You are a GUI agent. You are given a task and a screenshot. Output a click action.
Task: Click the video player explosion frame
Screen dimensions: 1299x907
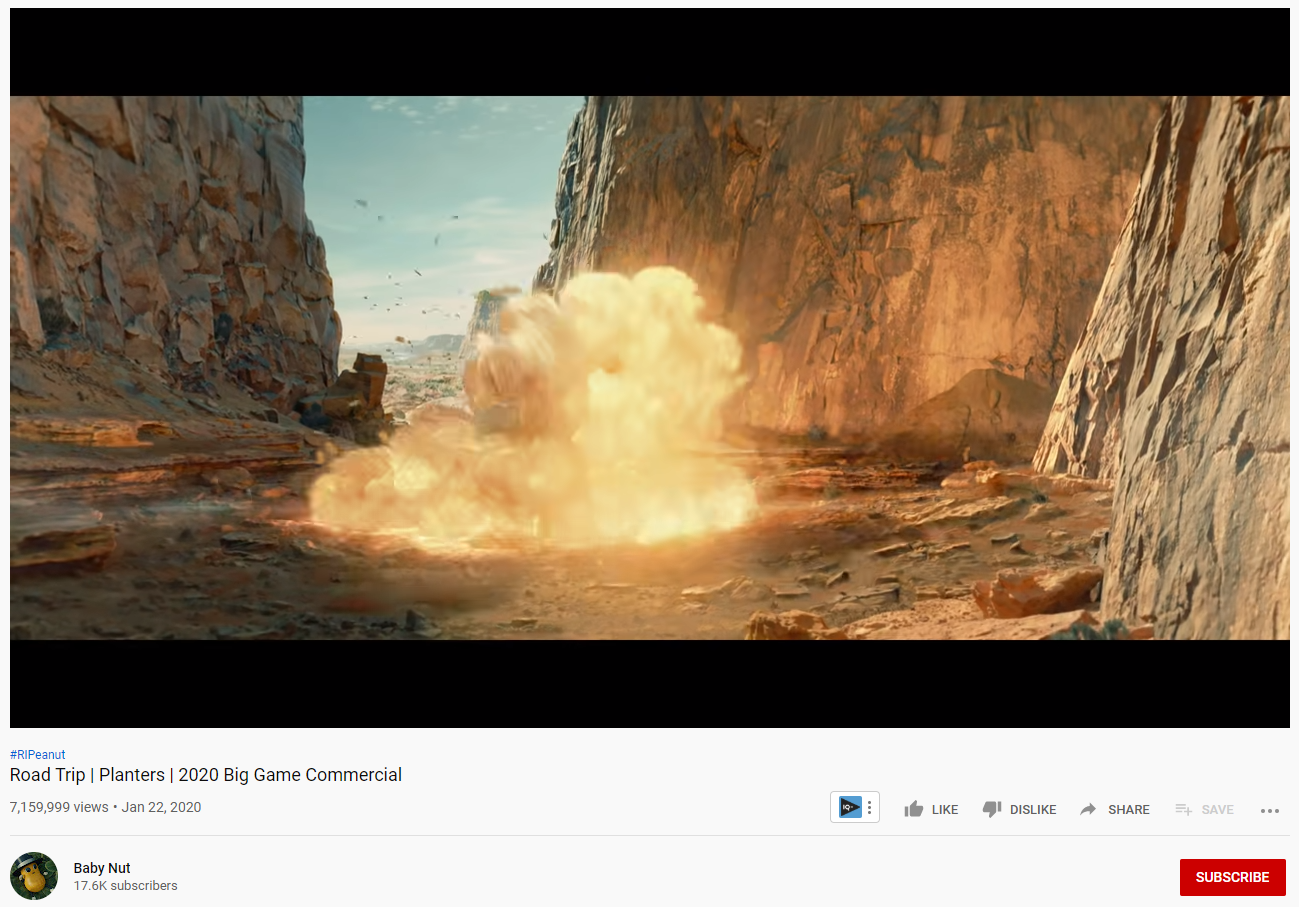coord(650,368)
